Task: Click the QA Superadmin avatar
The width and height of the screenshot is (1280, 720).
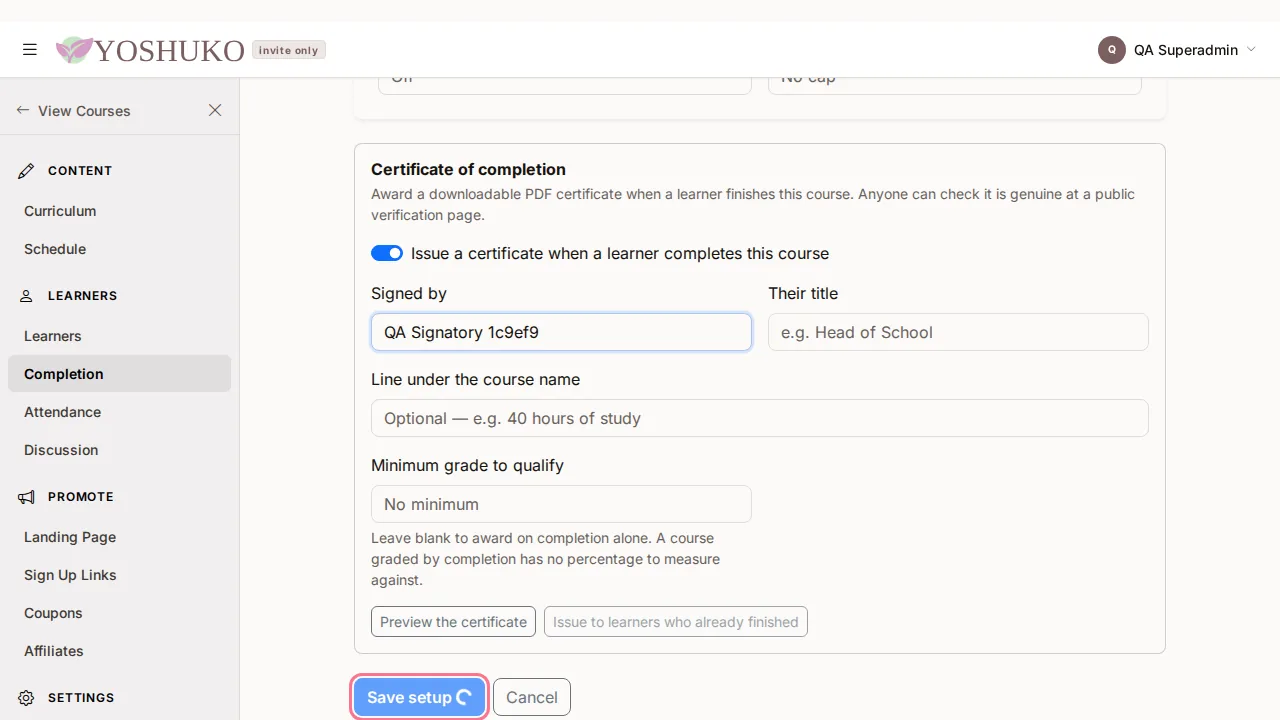Action: (1112, 50)
